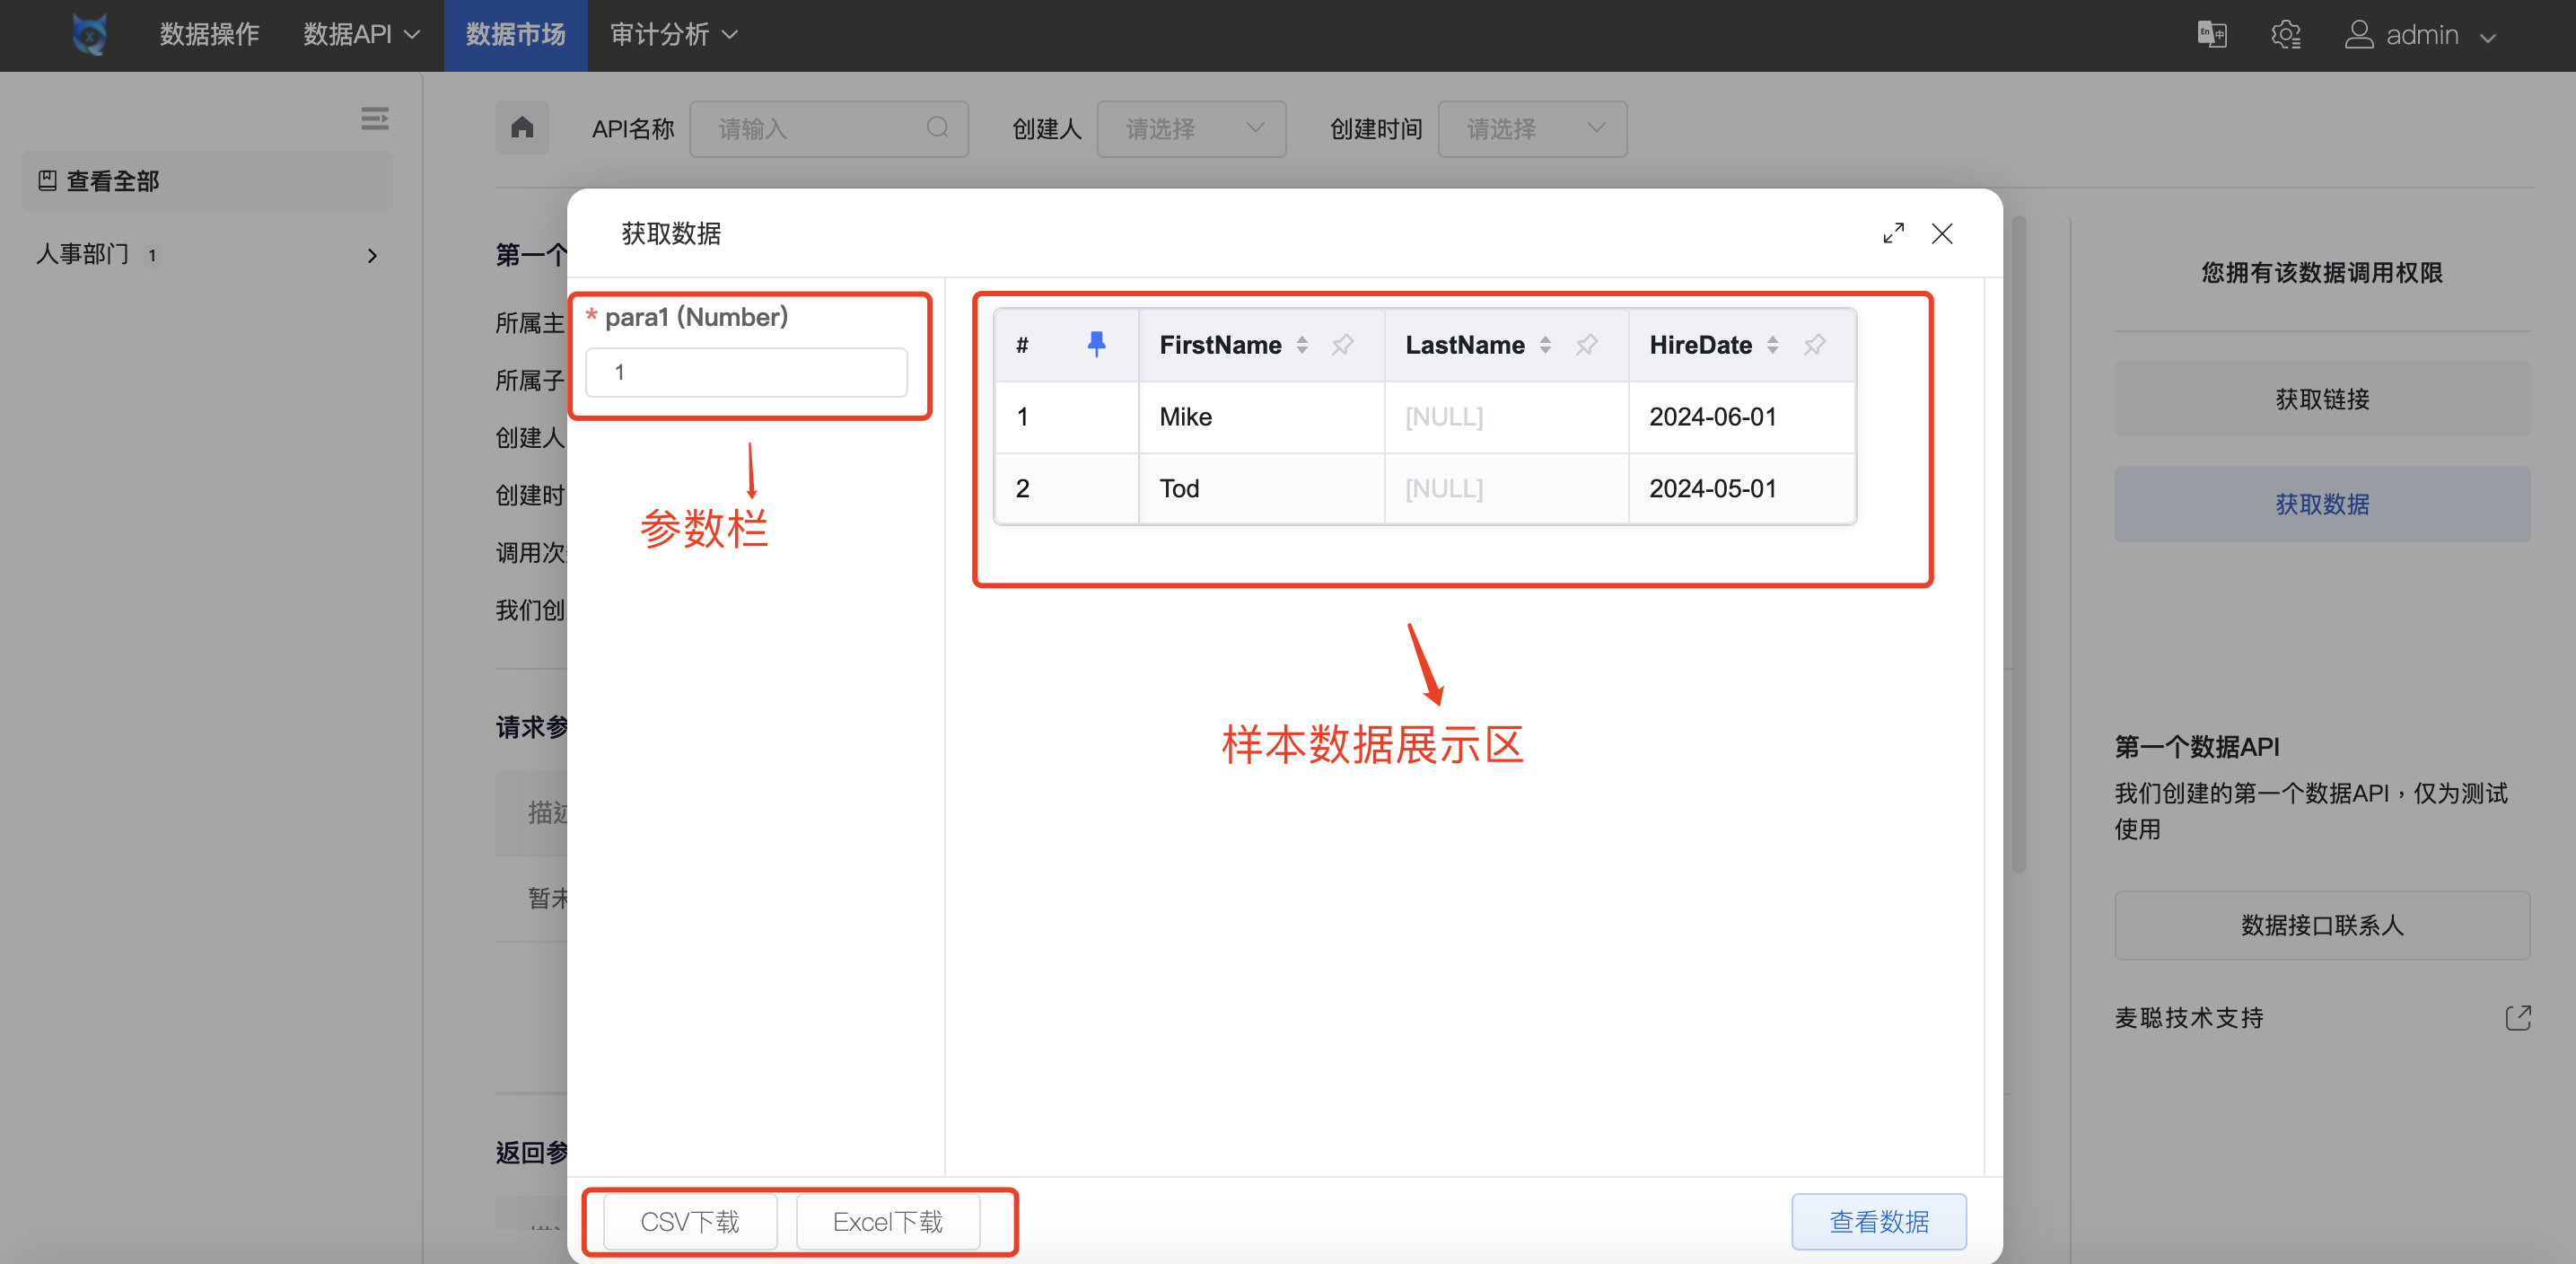Pin the FirstName column

pyautogui.click(x=1343, y=345)
